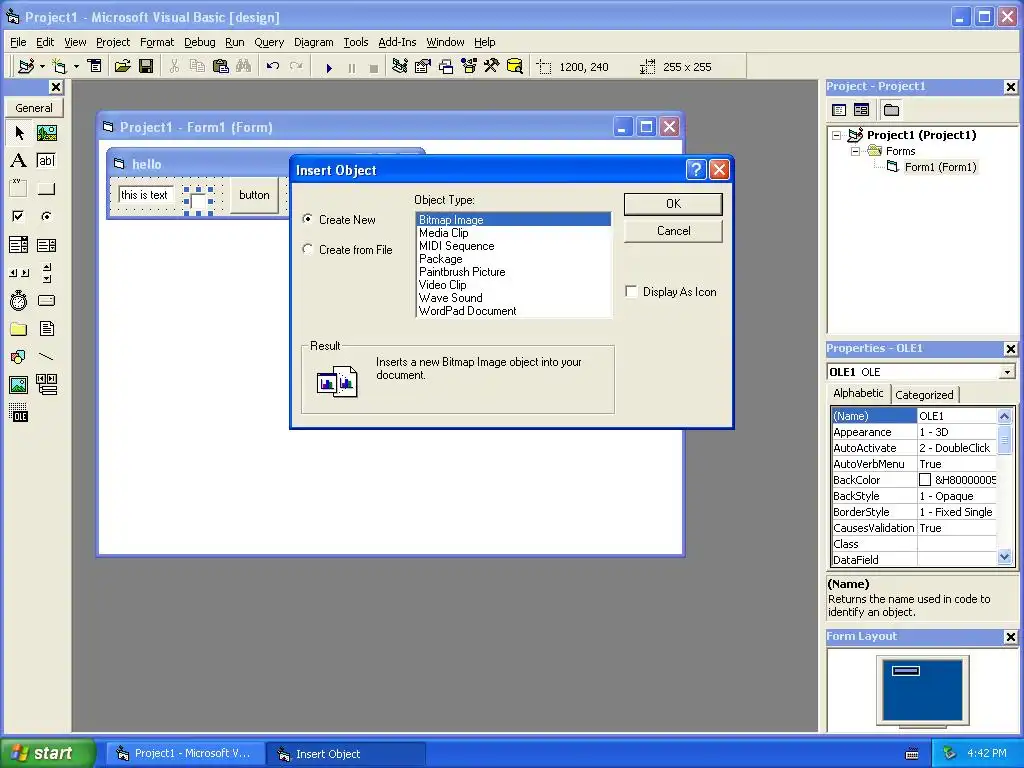
Task: Confirm the Insert Object dialog with OK
Action: tap(673, 204)
